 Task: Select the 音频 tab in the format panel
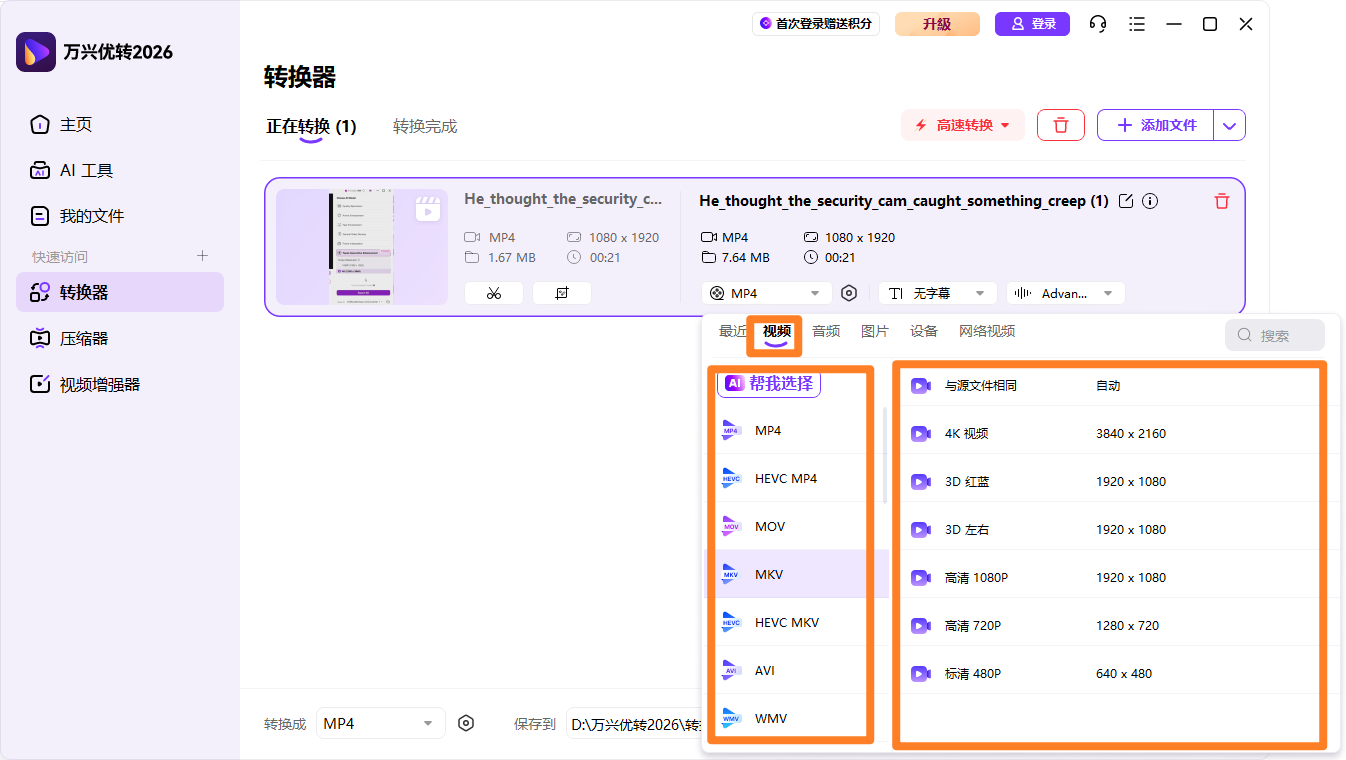pyautogui.click(x=825, y=330)
